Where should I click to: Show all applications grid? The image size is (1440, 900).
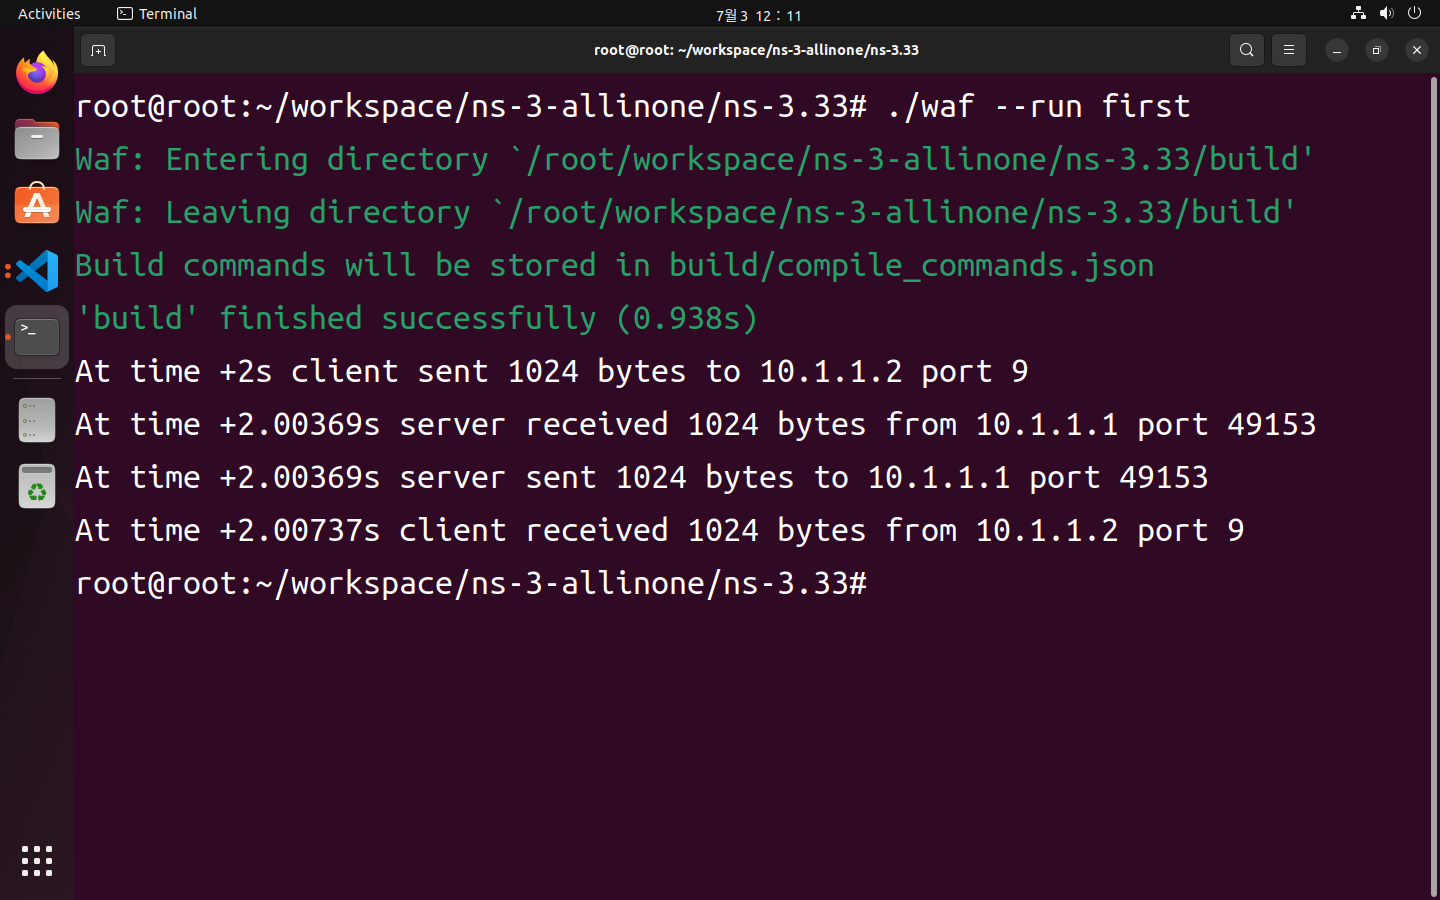point(37,861)
